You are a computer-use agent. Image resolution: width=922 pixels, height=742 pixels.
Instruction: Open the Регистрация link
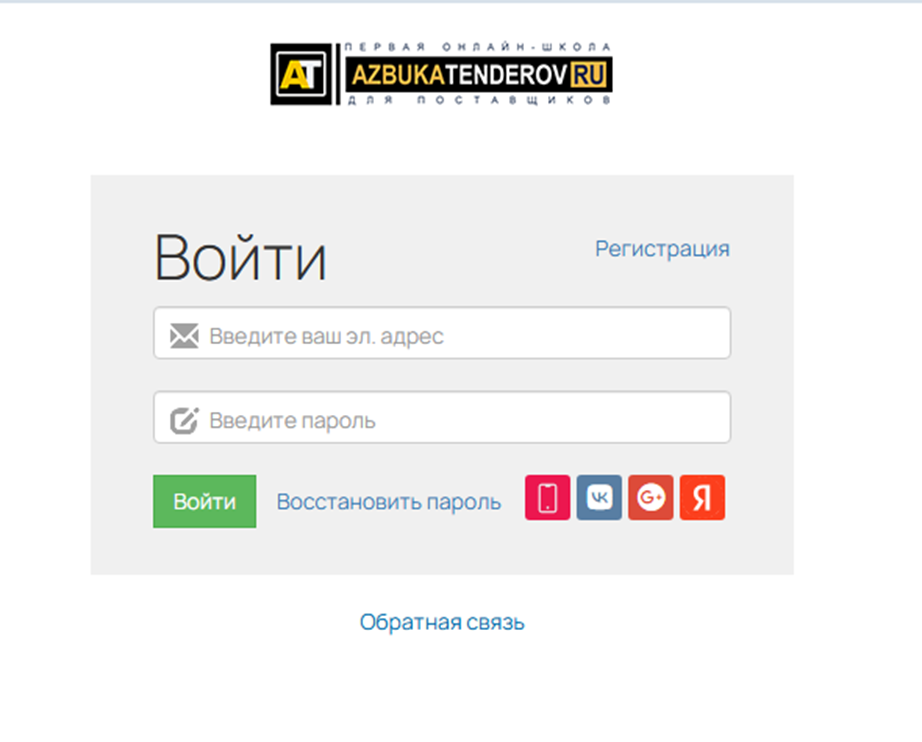pyautogui.click(x=662, y=249)
